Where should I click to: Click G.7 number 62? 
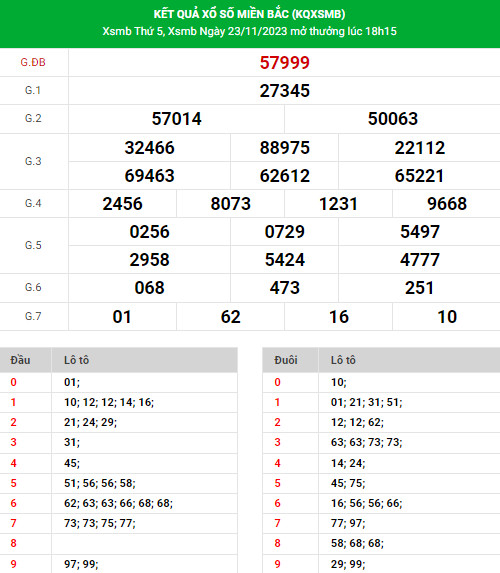pos(231,317)
